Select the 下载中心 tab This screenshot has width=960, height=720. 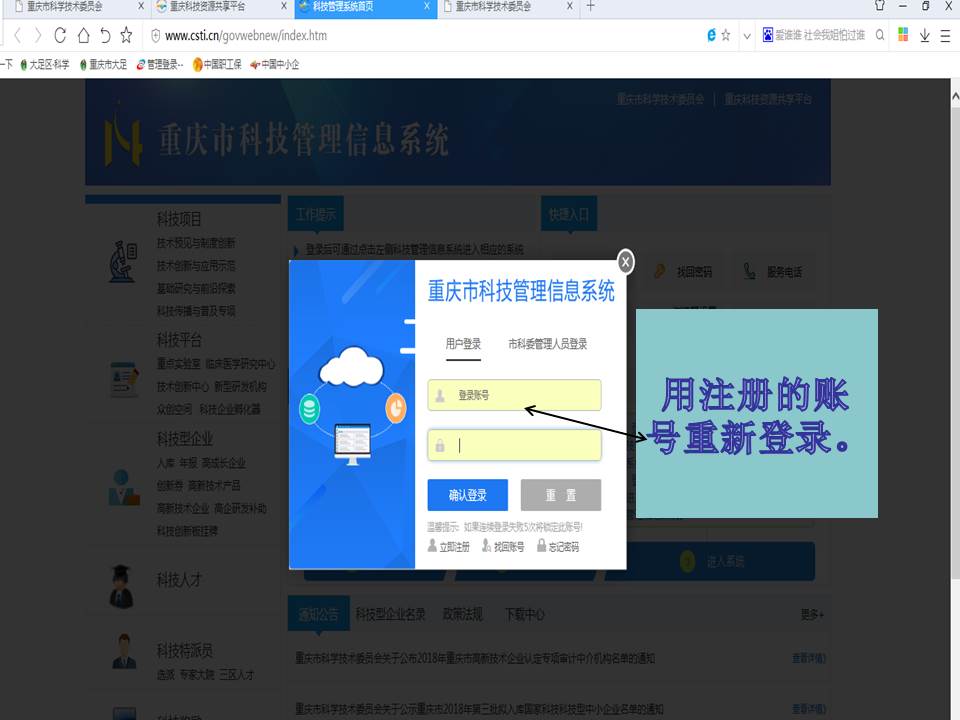(525, 614)
